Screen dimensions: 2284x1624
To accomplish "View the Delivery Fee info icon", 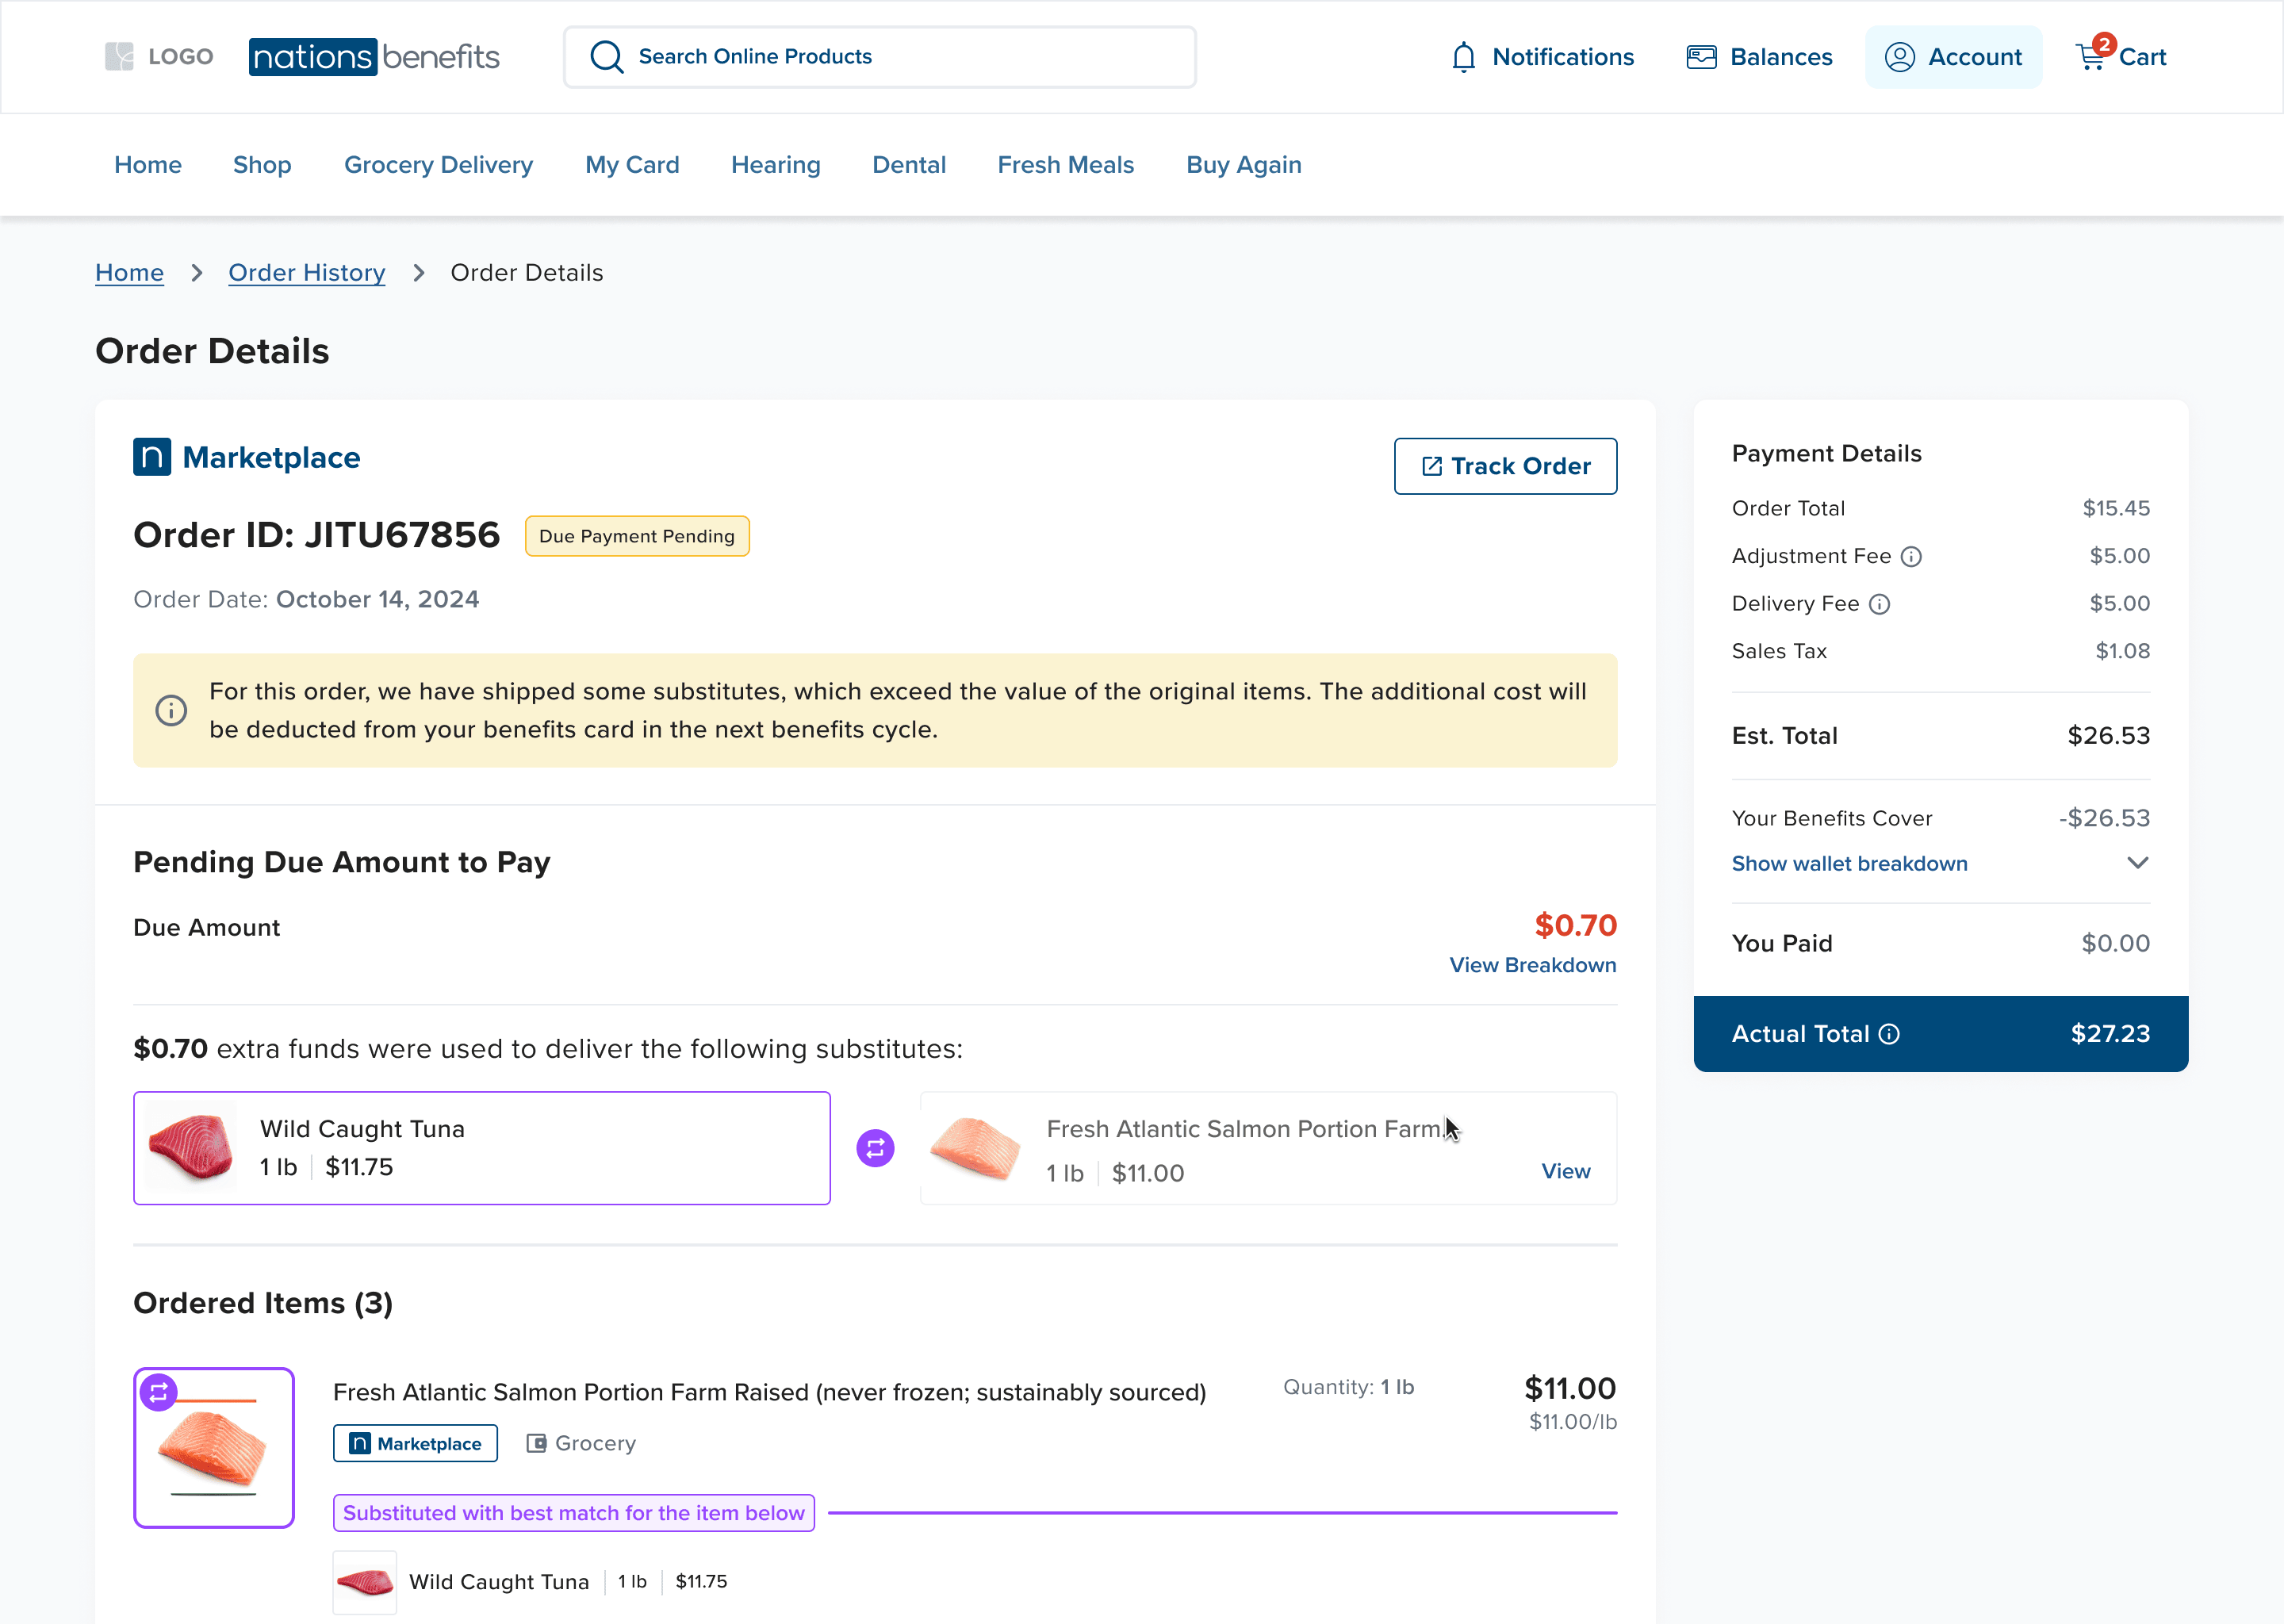I will point(1881,604).
